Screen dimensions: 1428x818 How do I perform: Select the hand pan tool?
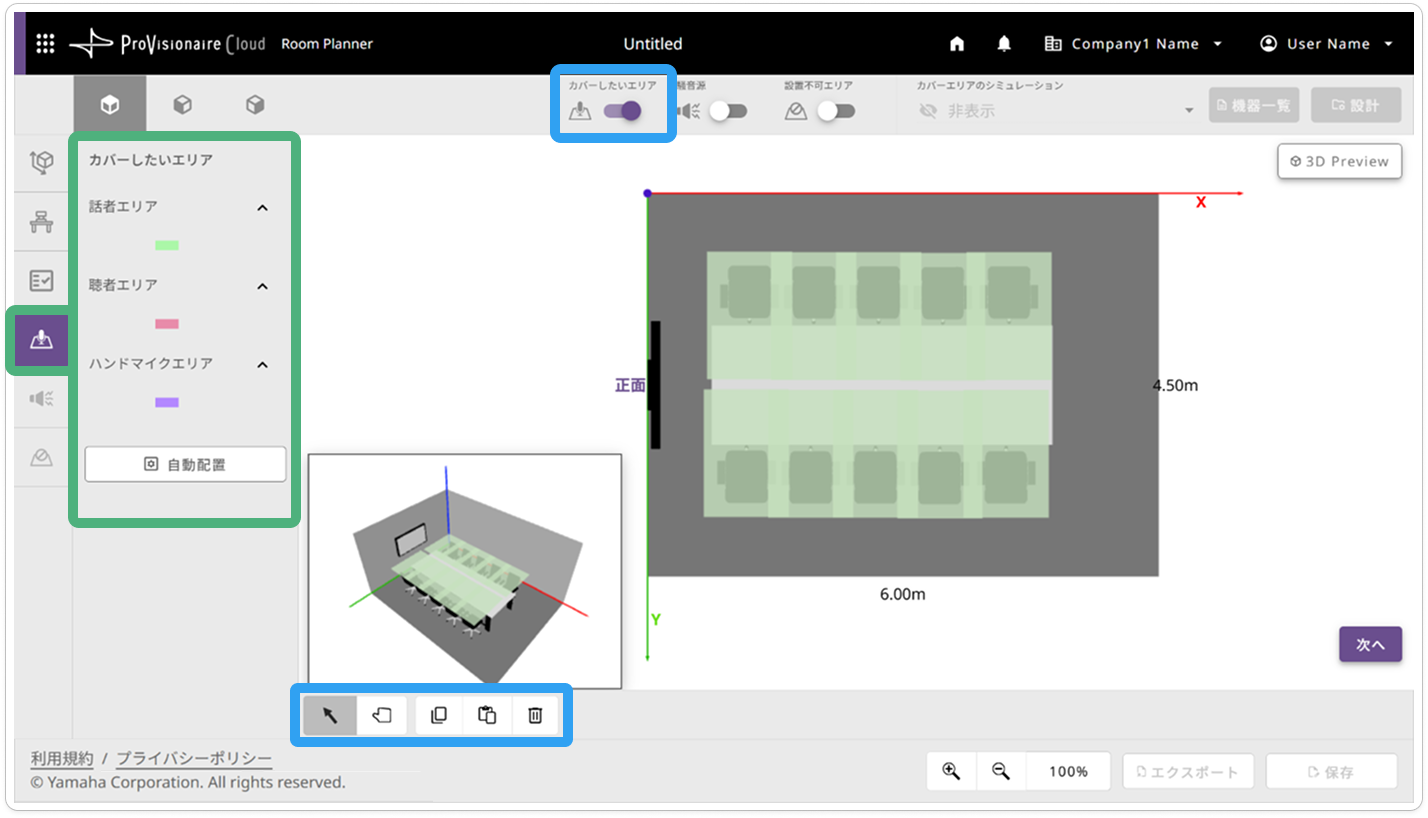(x=382, y=715)
